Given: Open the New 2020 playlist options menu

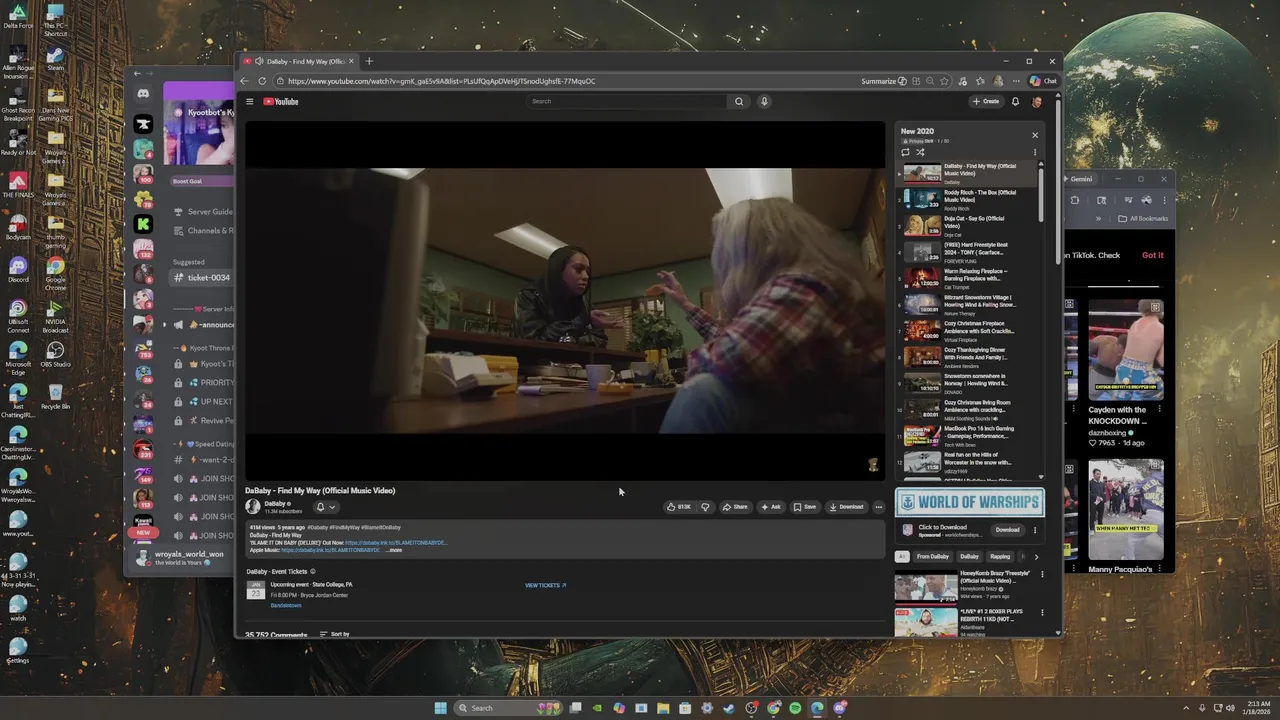Looking at the screenshot, I should click(x=1035, y=152).
